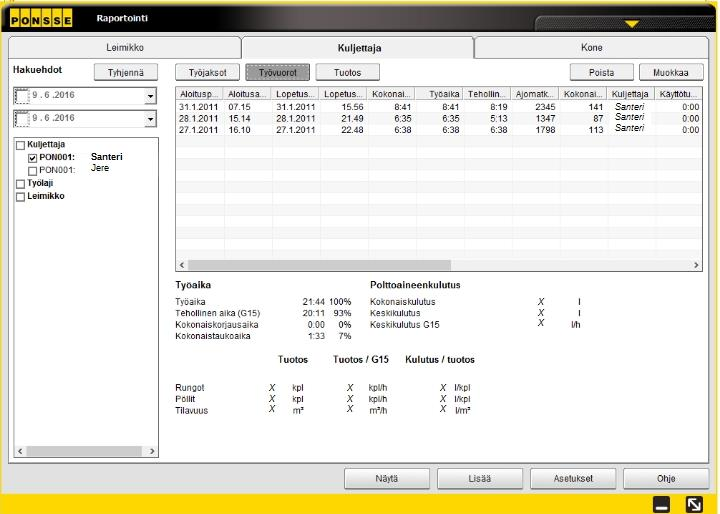This screenshot has height=514, width=720.
Task: Click the Santeri driver name in filter
Action: coord(107,157)
